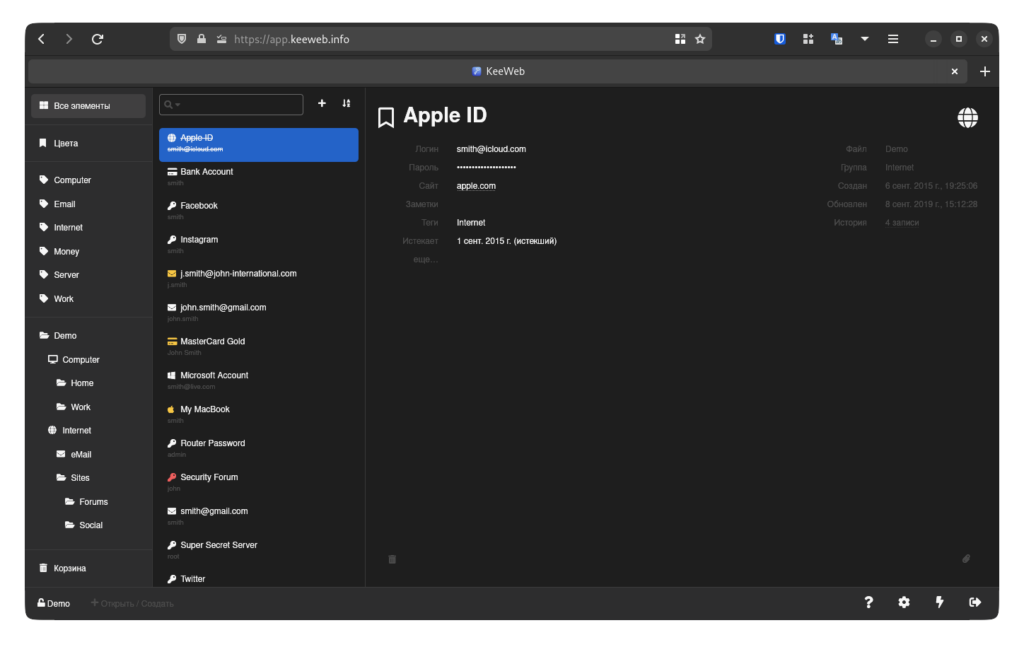This screenshot has height=647, width=1024.
Task: Click the bookmark icon beside Apple ID title
Action: coord(386,118)
